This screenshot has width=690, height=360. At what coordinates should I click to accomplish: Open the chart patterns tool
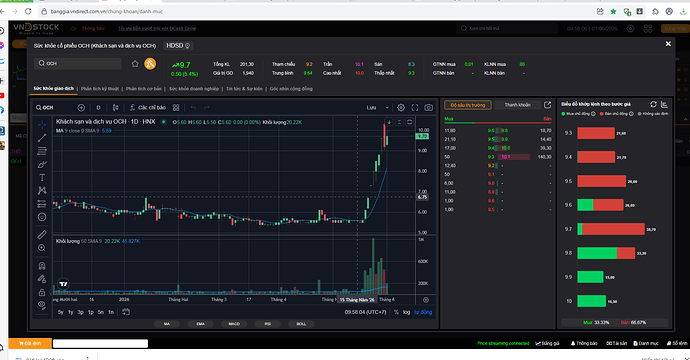pyautogui.click(x=42, y=191)
